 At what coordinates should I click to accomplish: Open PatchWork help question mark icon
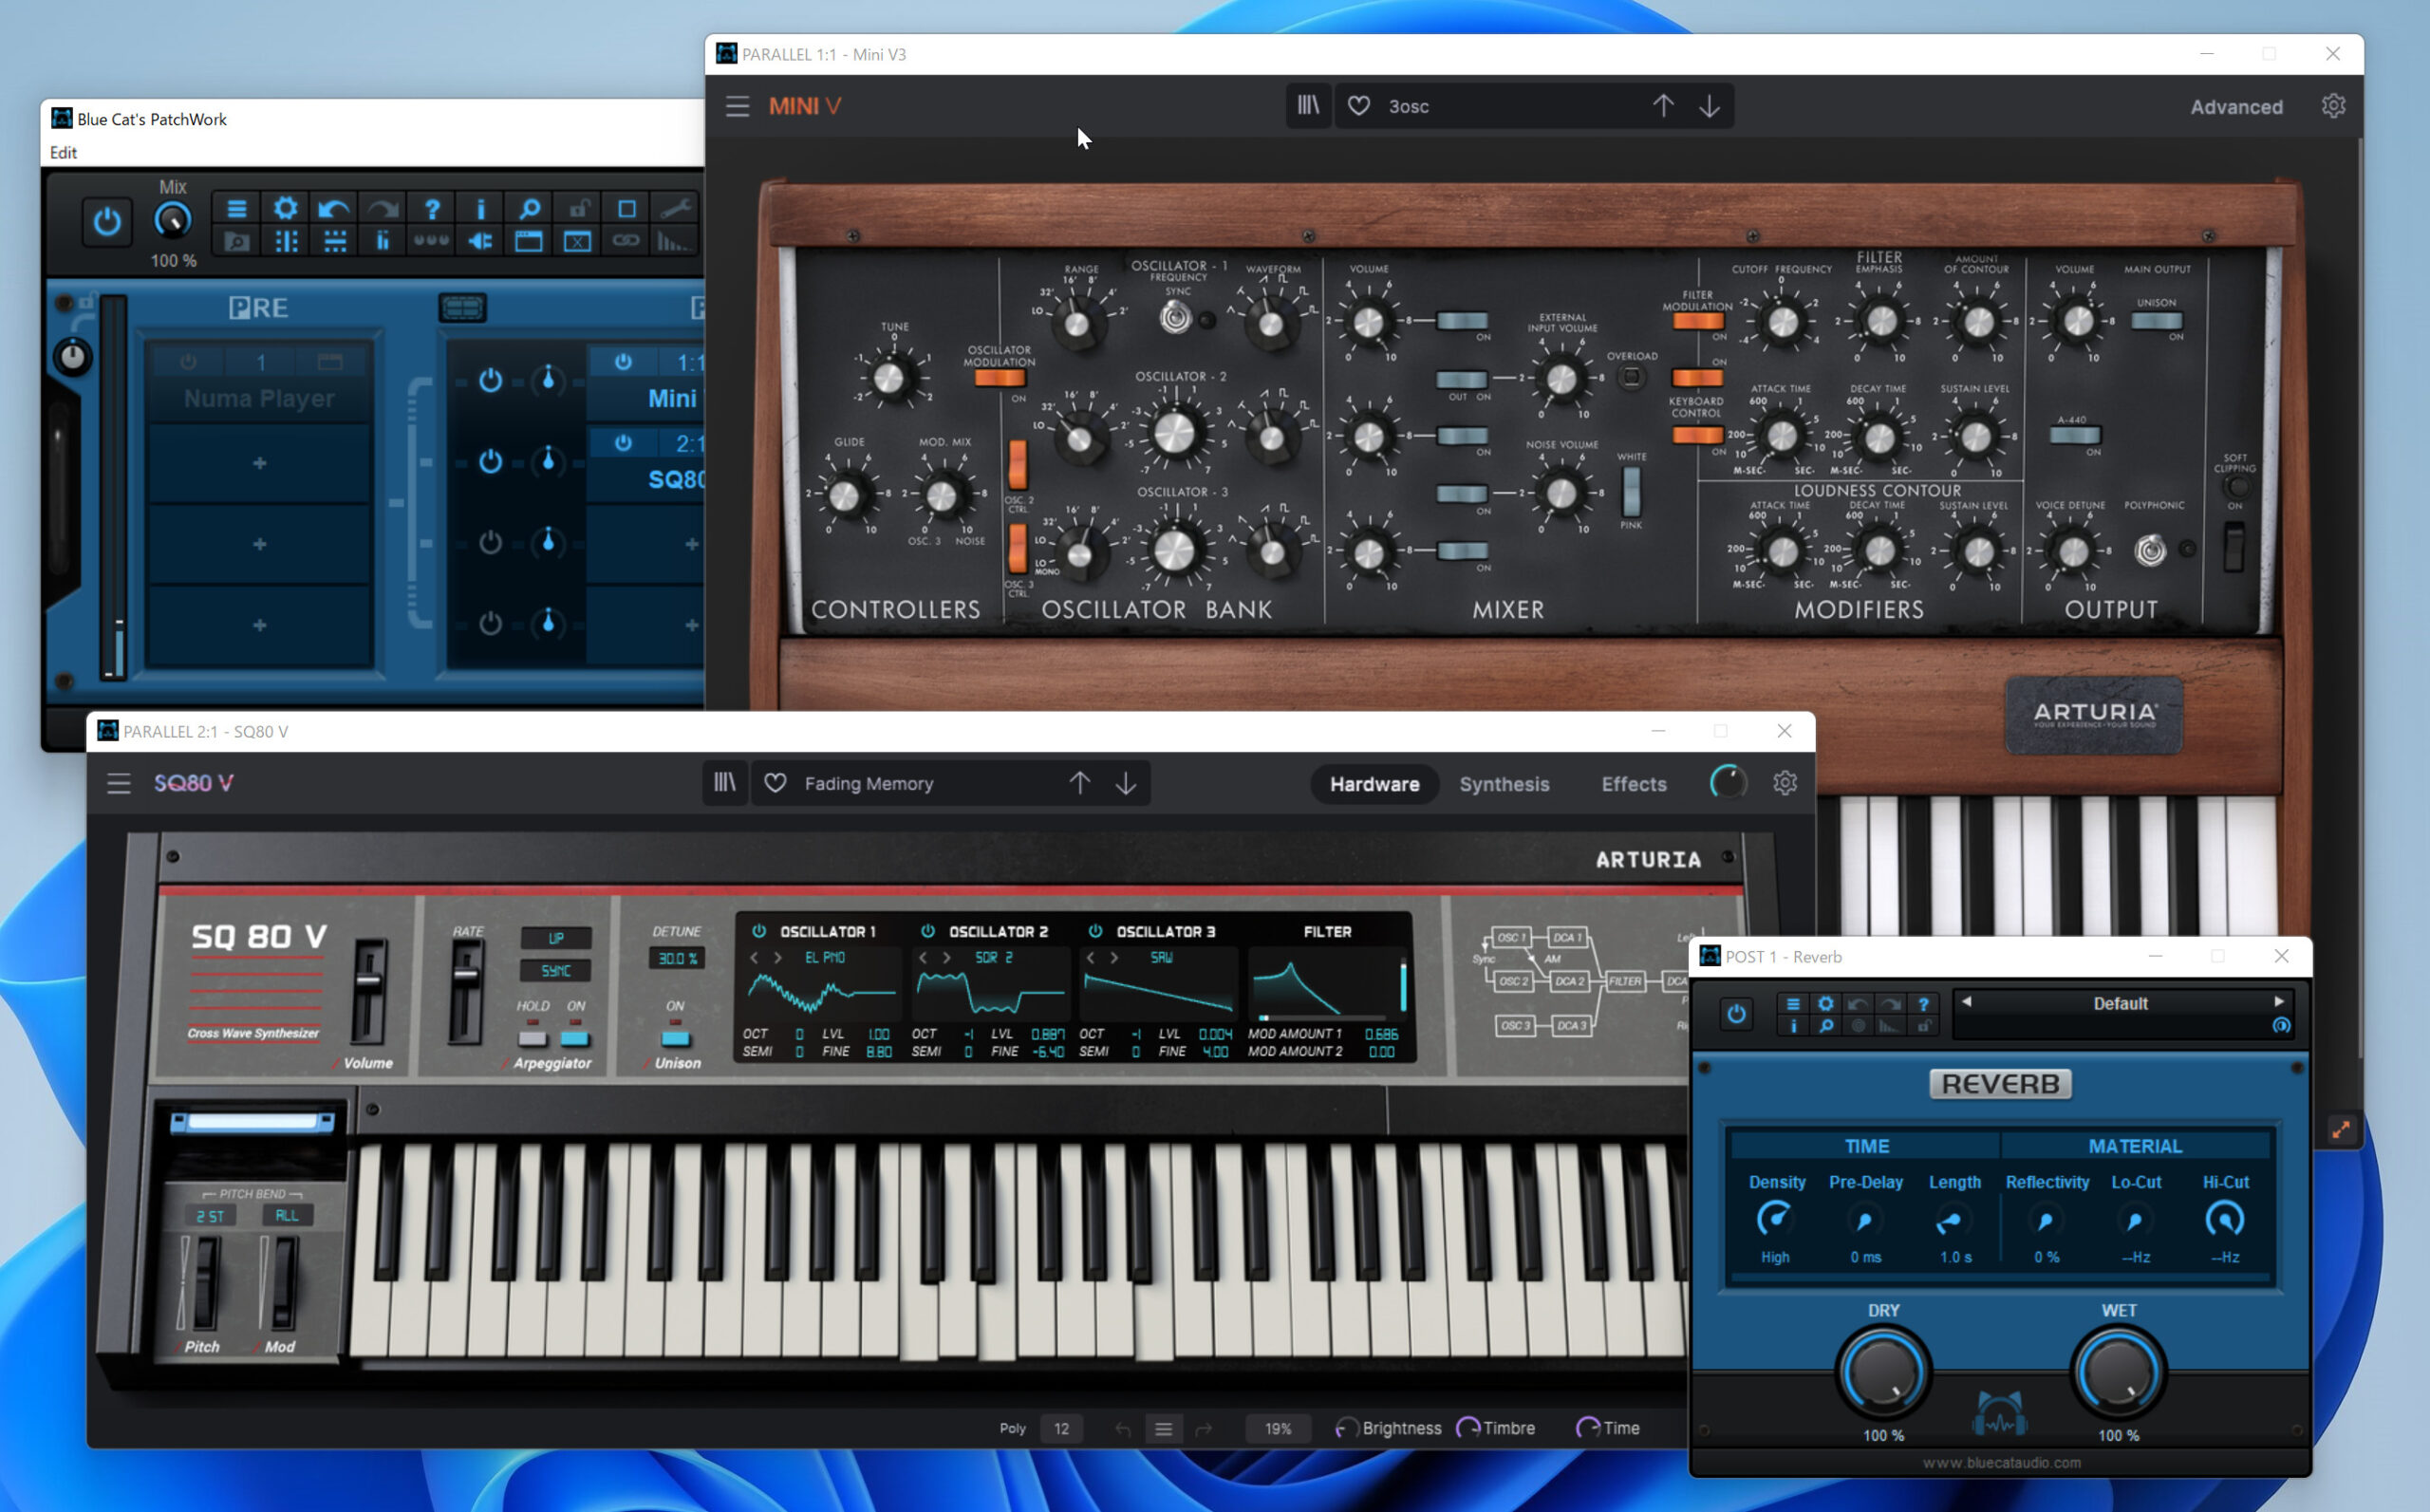[431, 208]
